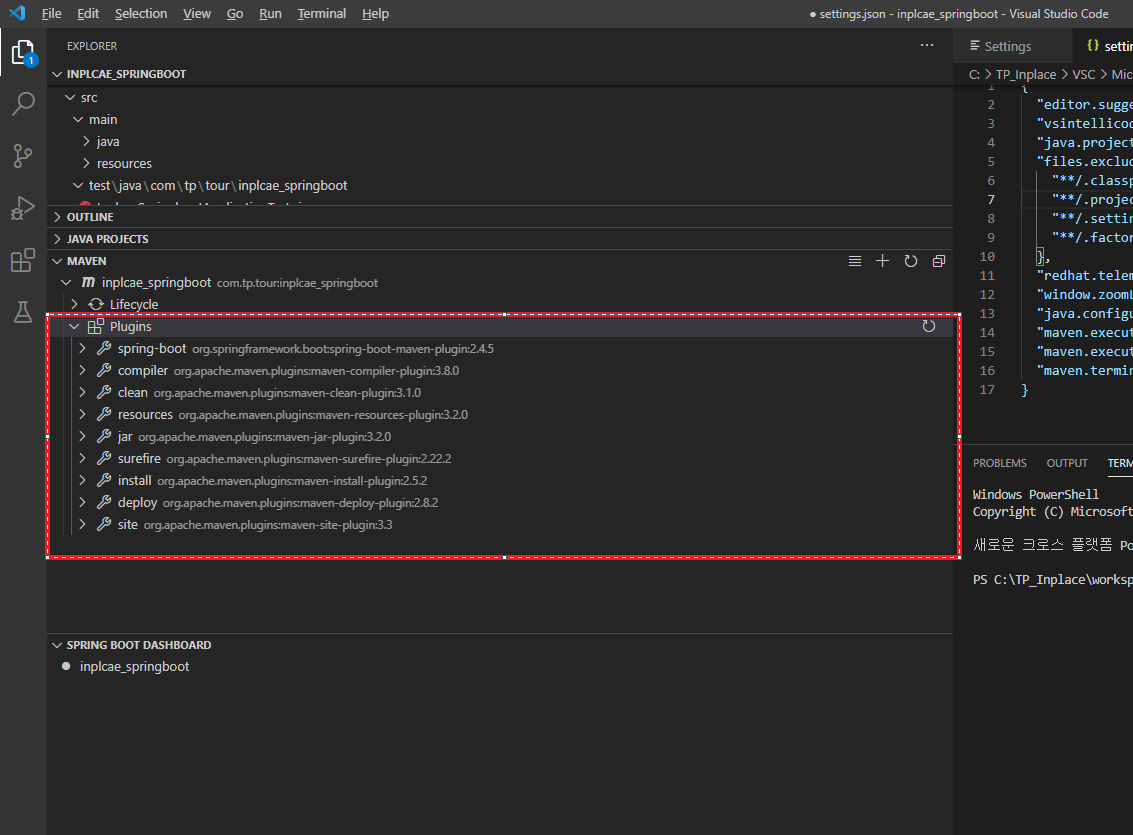Image resolution: width=1133 pixels, height=835 pixels.
Task: Open Source Control view icon
Action: tap(23, 155)
